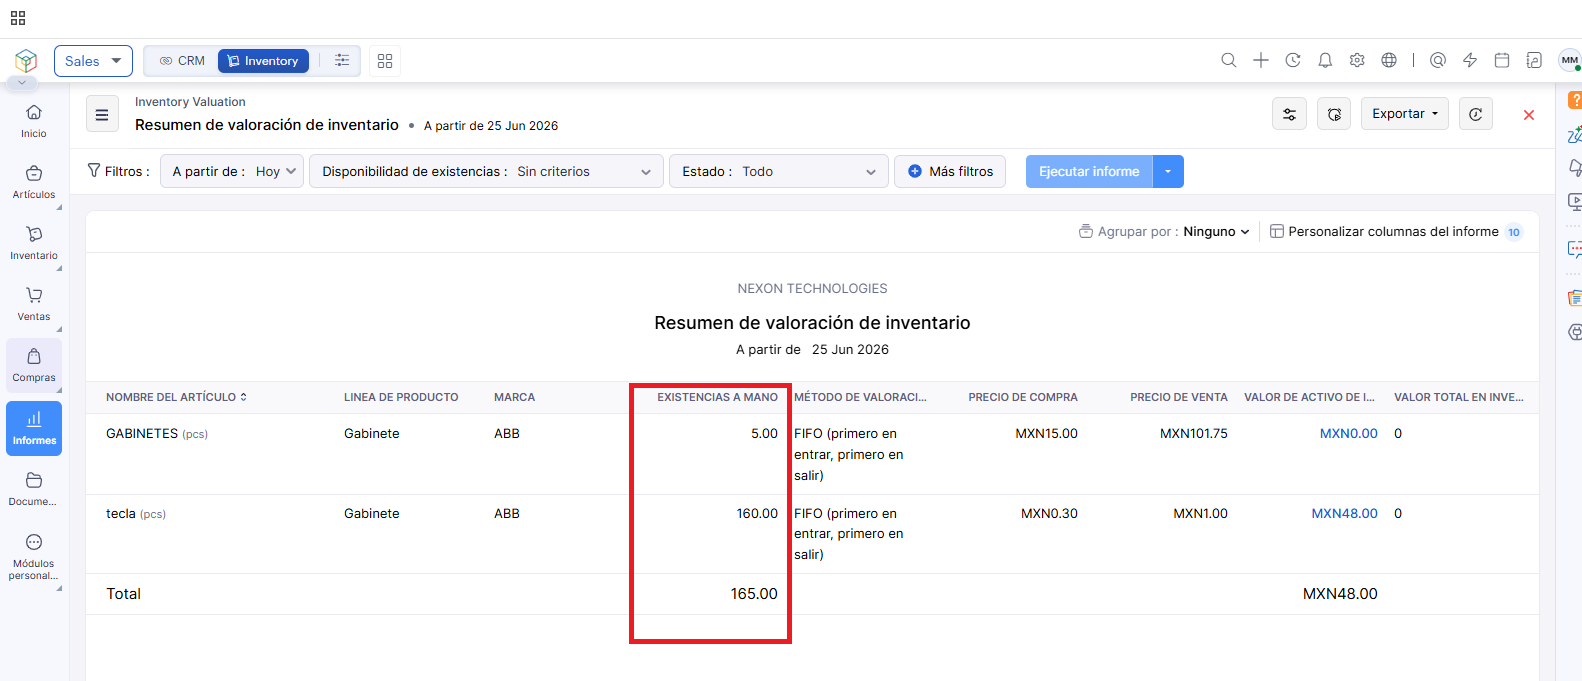Click the MXN101.75 sale price

(x=1193, y=433)
